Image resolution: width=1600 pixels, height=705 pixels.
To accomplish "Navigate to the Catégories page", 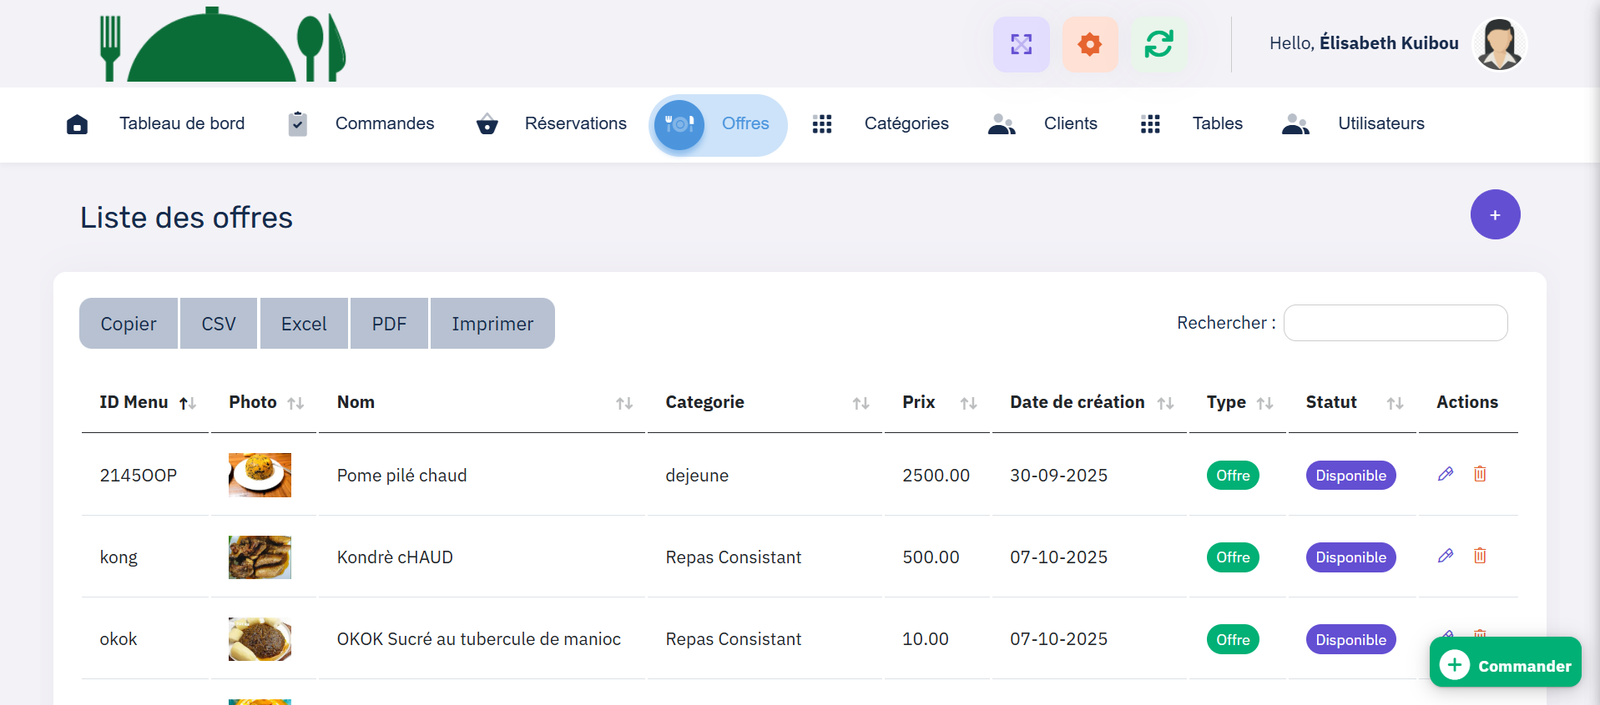I will (x=906, y=124).
